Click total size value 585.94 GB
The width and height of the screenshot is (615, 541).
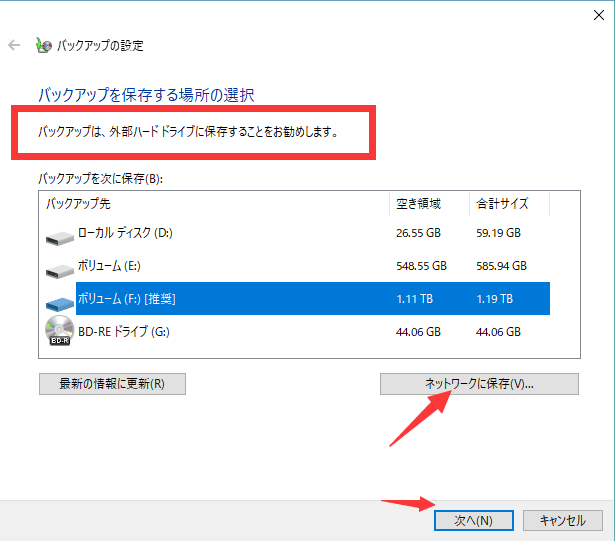pyautogui.click(x=501, y=266)
